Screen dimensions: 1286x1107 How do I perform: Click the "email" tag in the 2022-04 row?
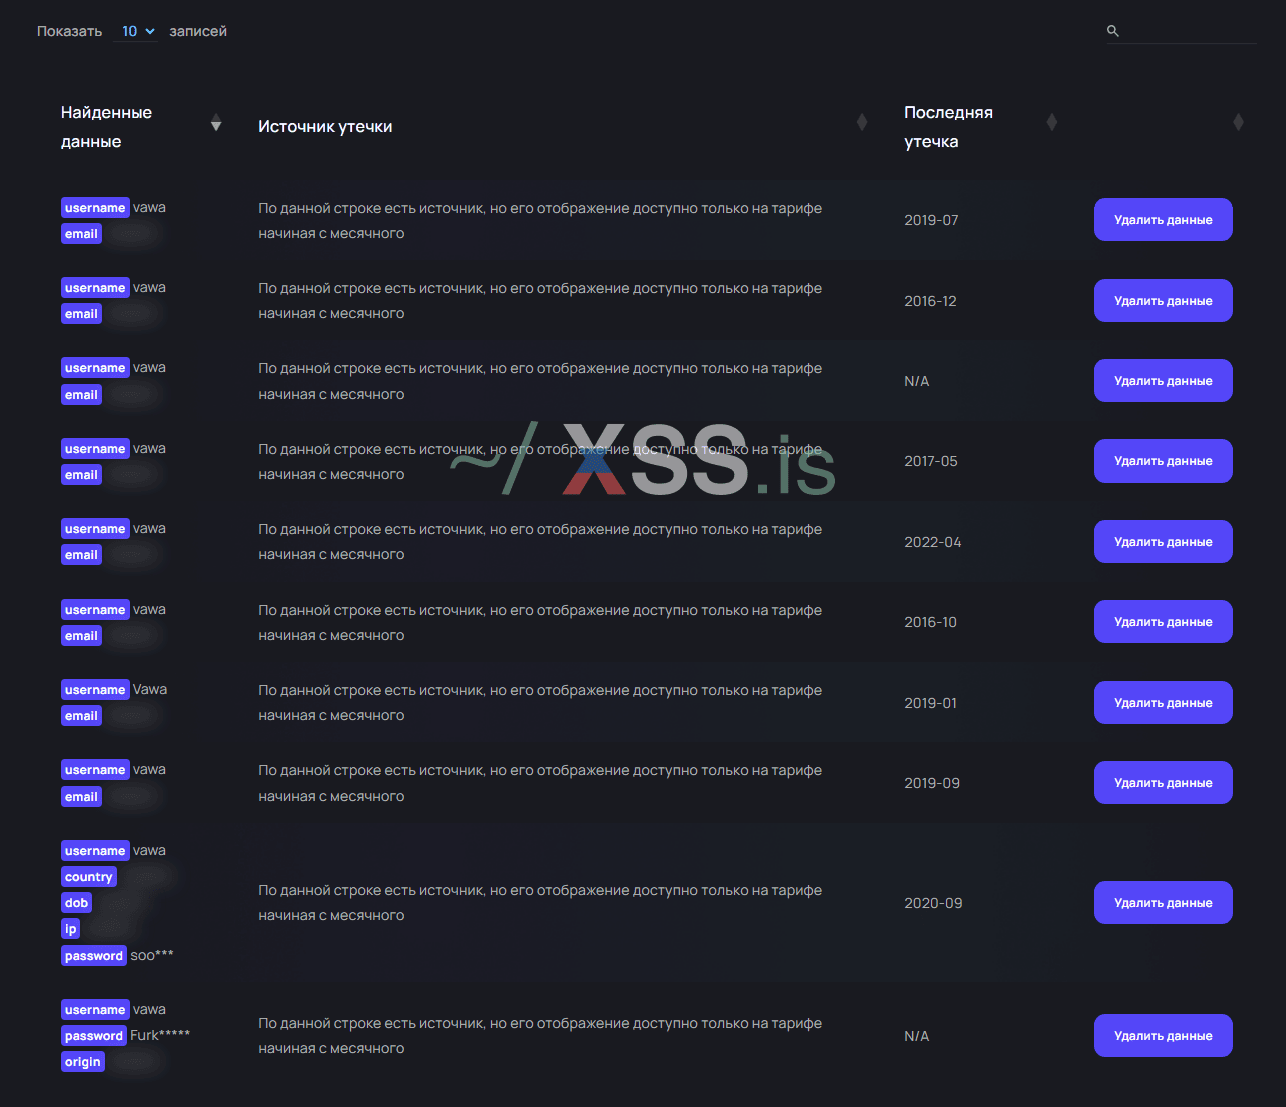[x=81, y=555]
